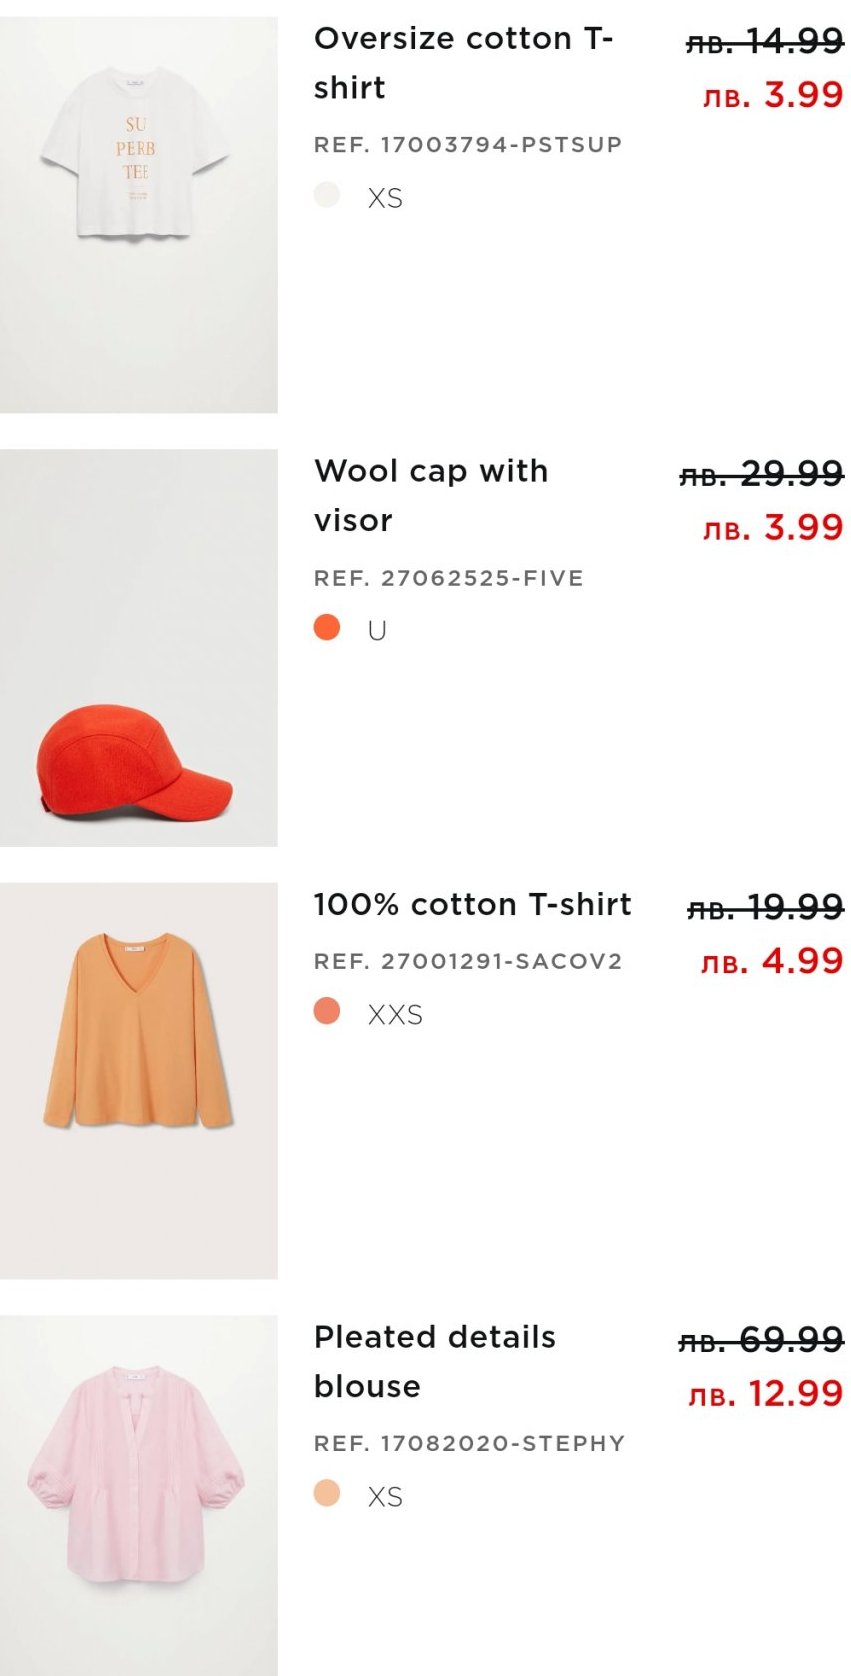Select the off-white color swatch for T-shirt

tap(327, 195)
